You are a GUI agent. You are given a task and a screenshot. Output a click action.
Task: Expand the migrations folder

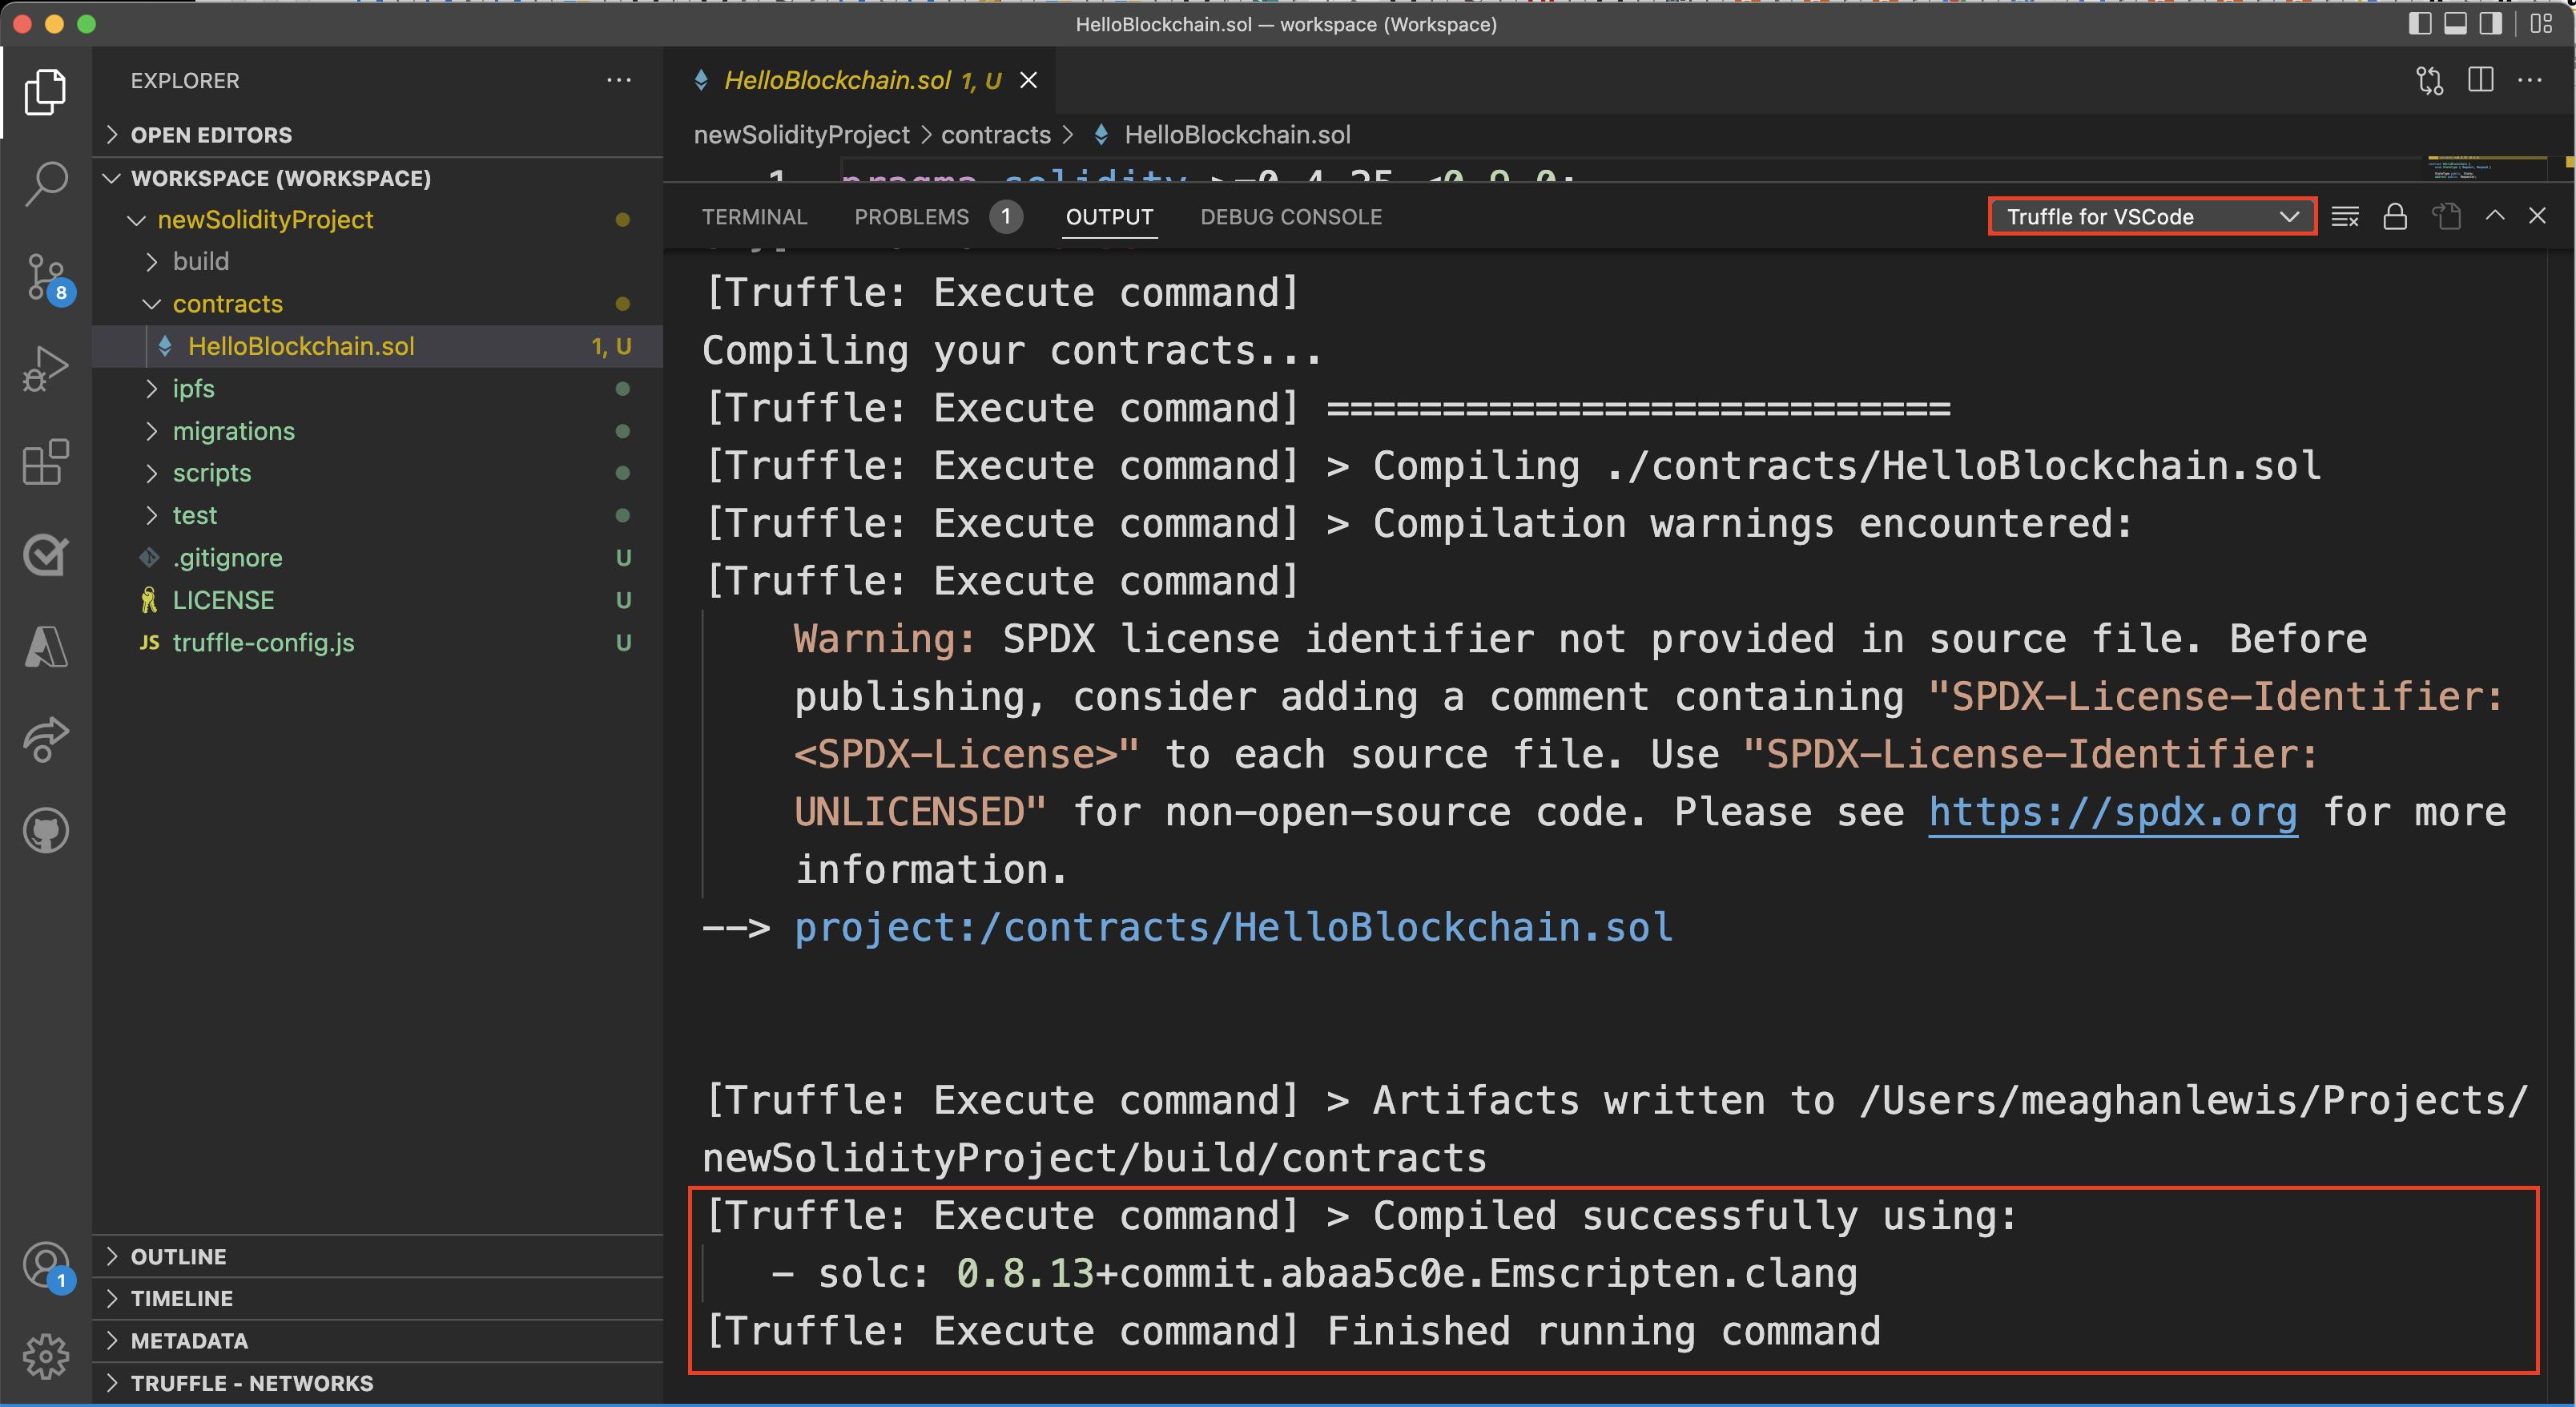click(x=377, y=431)
